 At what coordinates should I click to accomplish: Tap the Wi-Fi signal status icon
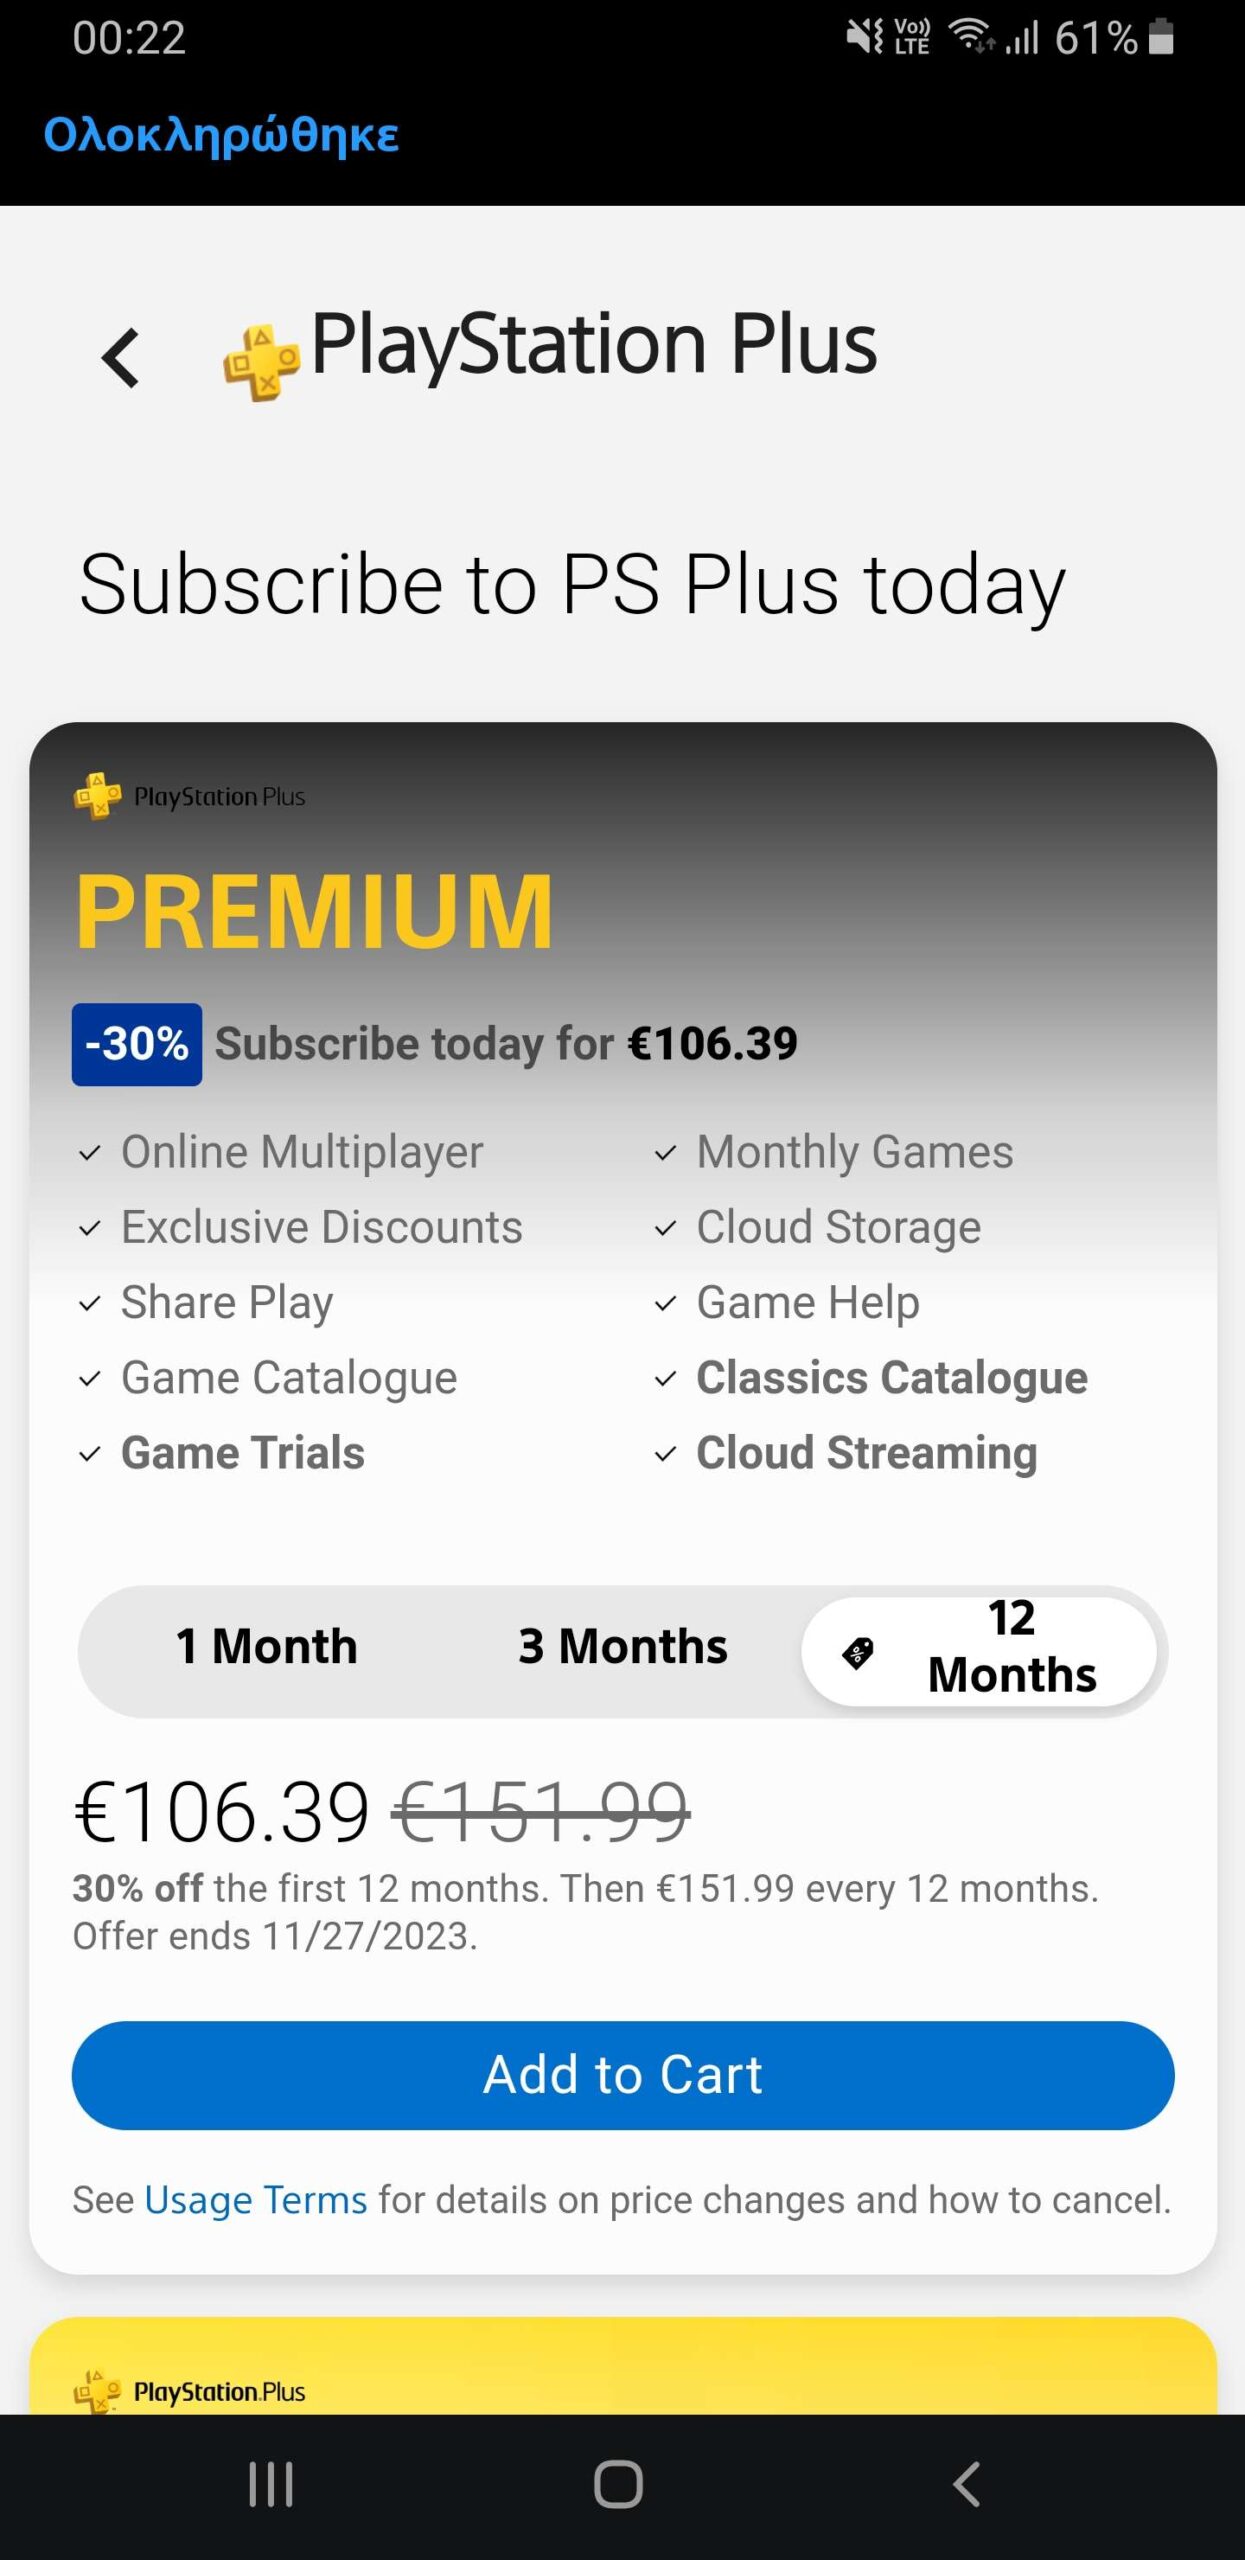click(970, 37)
